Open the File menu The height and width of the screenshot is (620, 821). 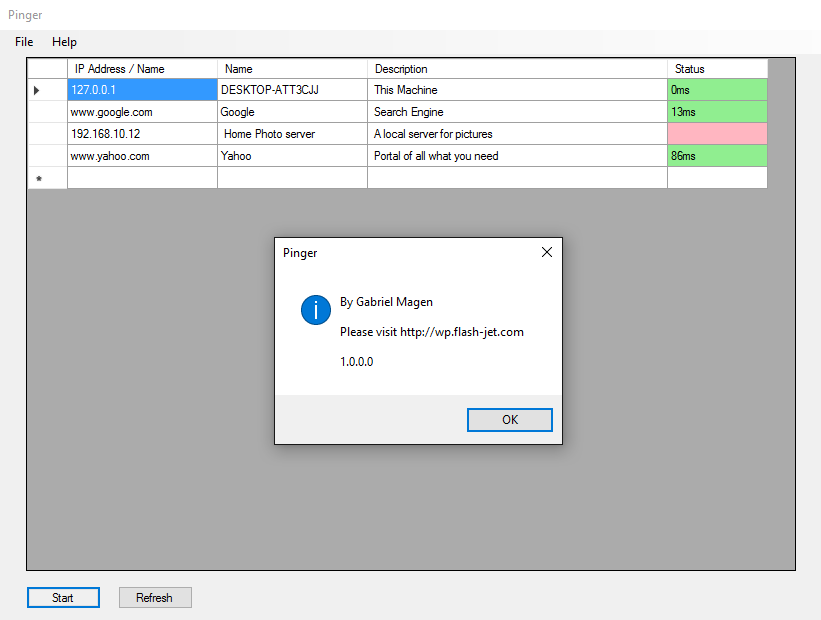[x=24, y=42]
